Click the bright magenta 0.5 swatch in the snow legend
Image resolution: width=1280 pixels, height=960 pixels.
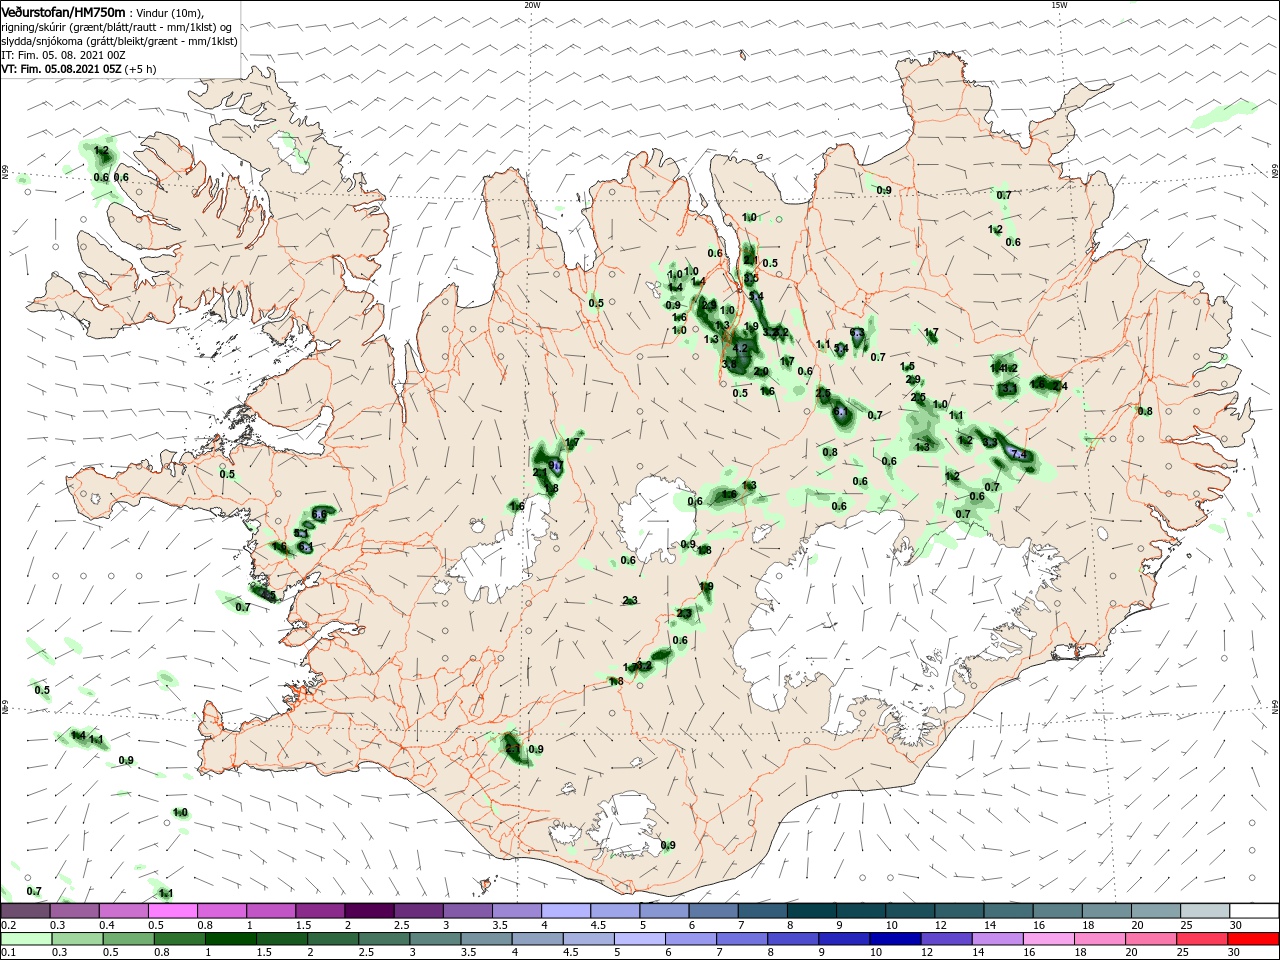coord(173,911)
